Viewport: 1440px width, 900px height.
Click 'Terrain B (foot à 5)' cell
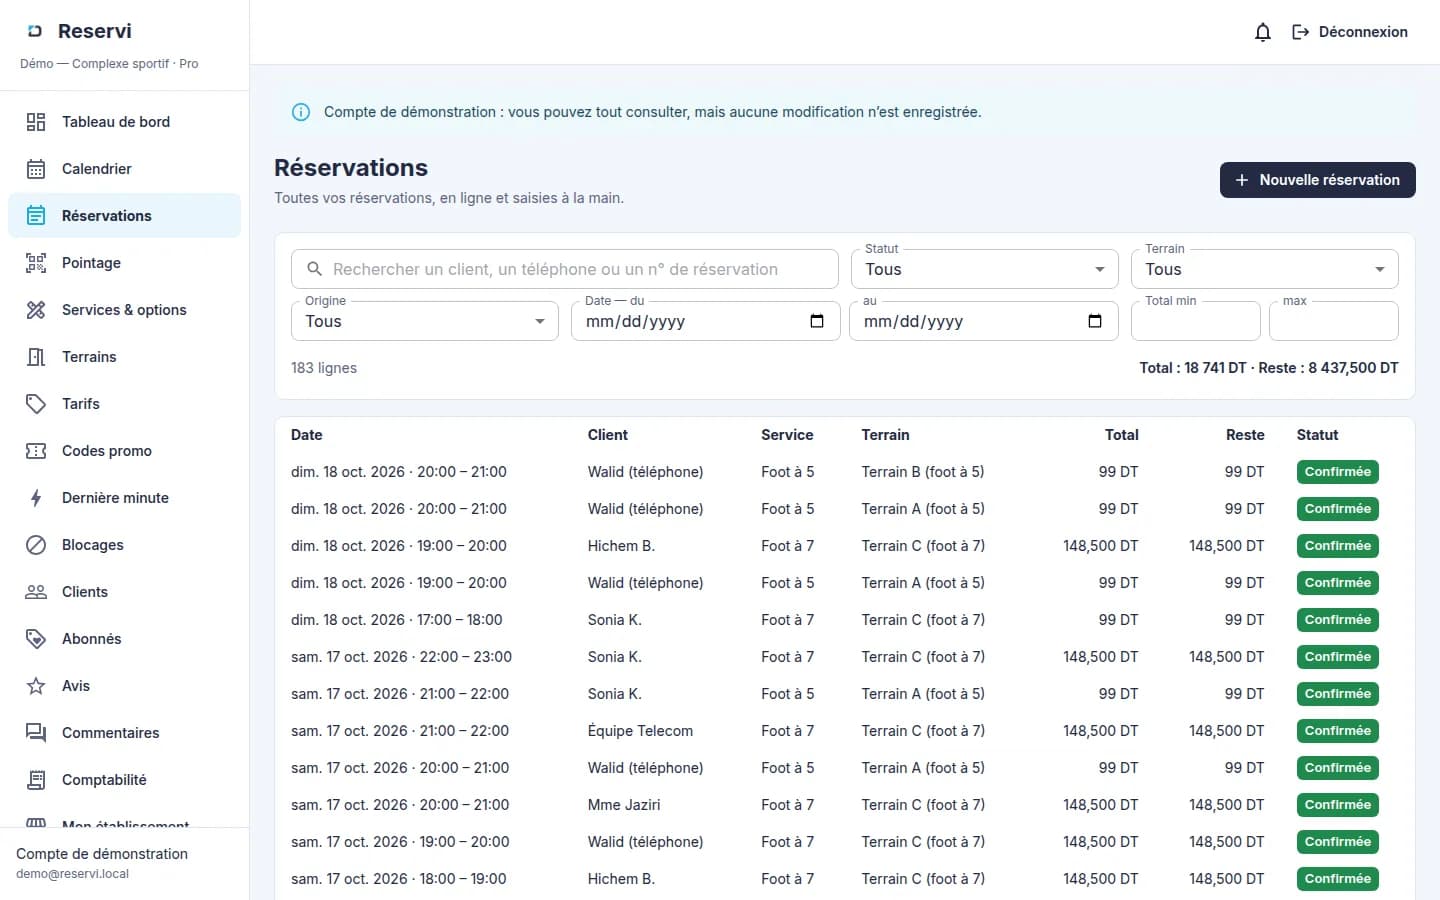pos(923,472)
